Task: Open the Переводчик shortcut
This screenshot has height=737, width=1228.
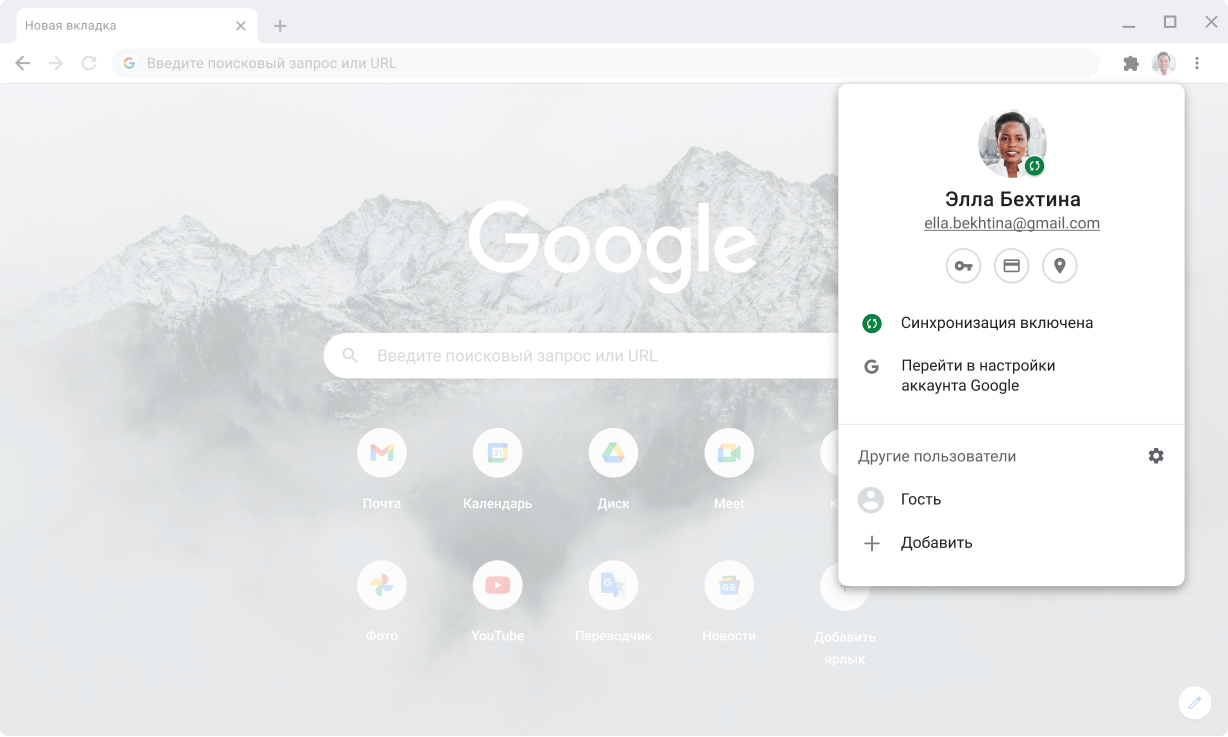Action: pyautogui.click(x=613, y=585)
